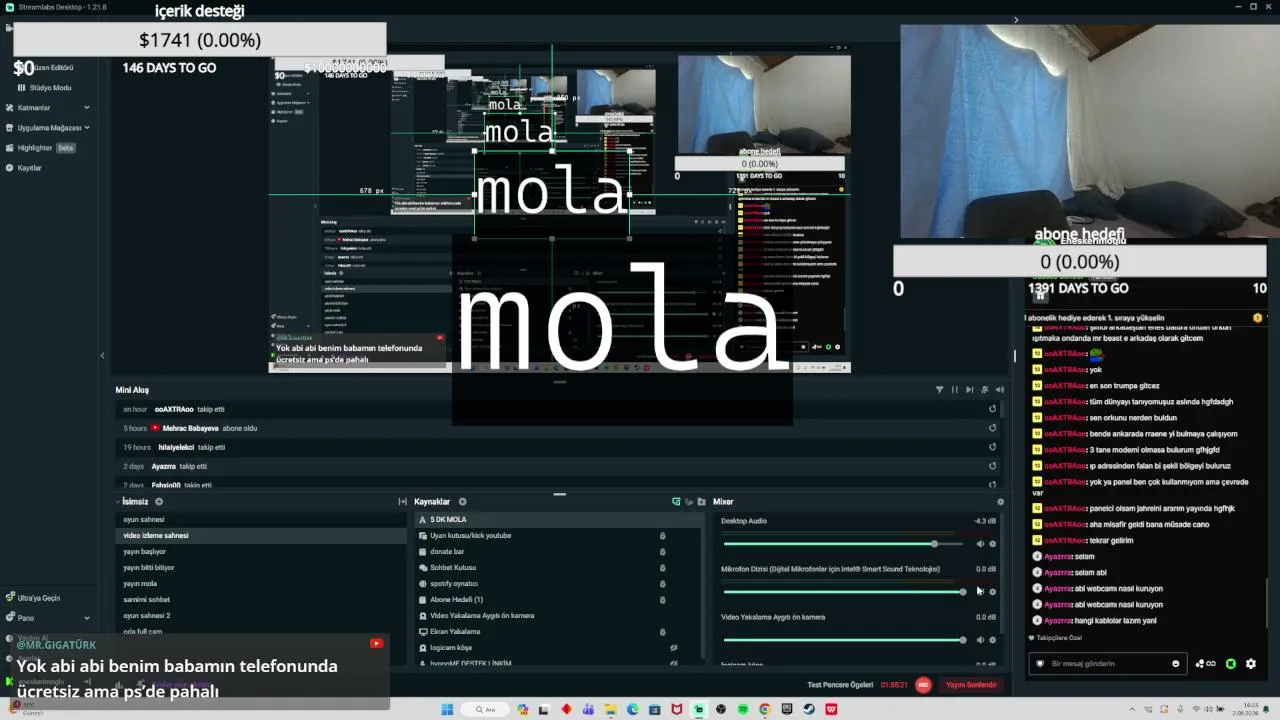1280x720 pixels.
Task: Toggle lock on Ekran Yakalama source
Action: 662,632
